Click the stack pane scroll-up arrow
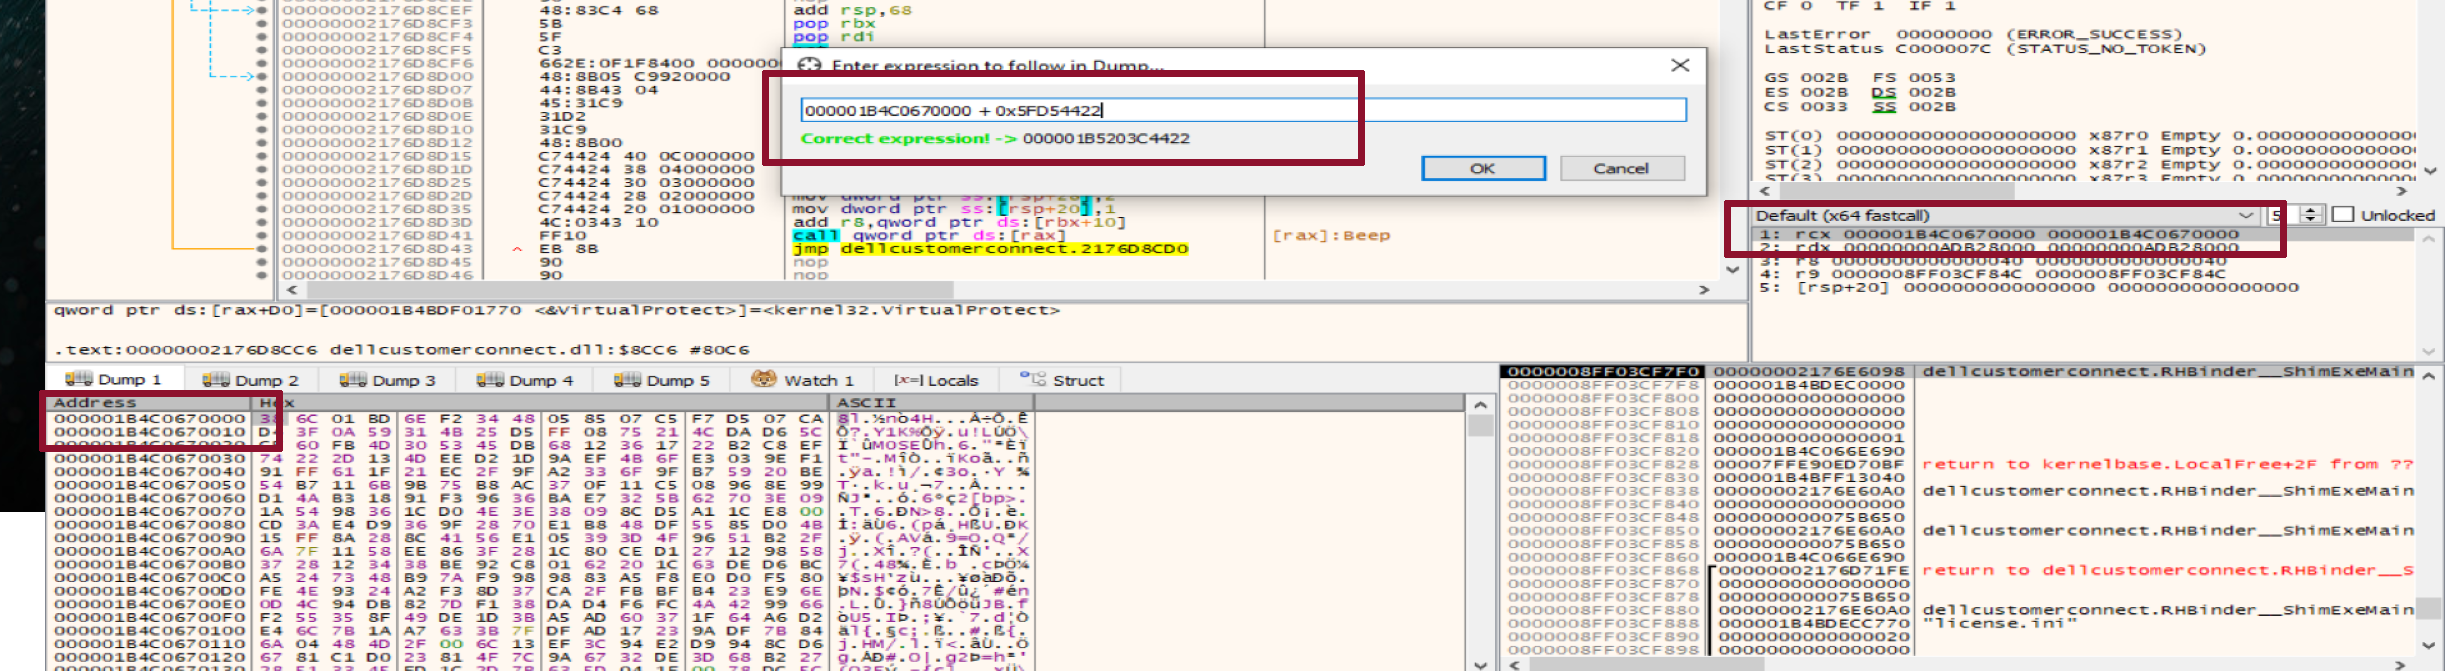The height and width of the screenshot is (671, 2445). (2430, 374)
